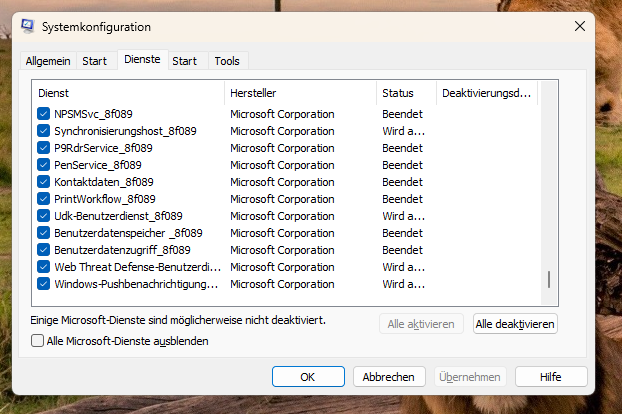Select the Windows-Pushbenachrichtigung... row text
This screenshot has width=622, height=414.
(136, 284)
